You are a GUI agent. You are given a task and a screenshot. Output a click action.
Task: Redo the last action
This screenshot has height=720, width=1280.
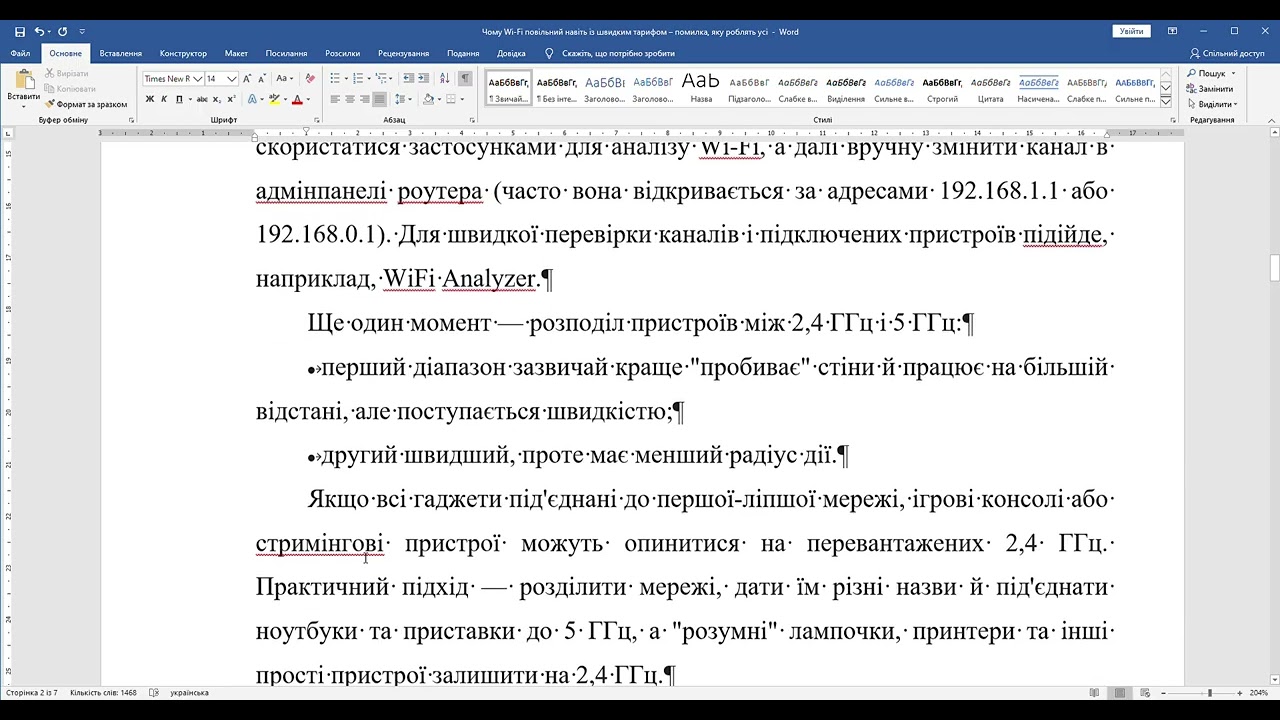pos(63,32)
